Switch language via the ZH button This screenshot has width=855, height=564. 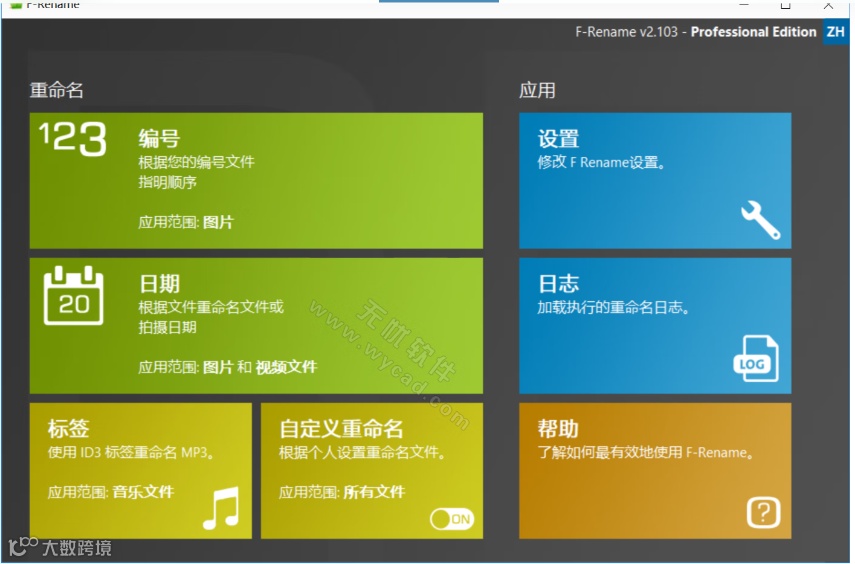pos(835,32)
